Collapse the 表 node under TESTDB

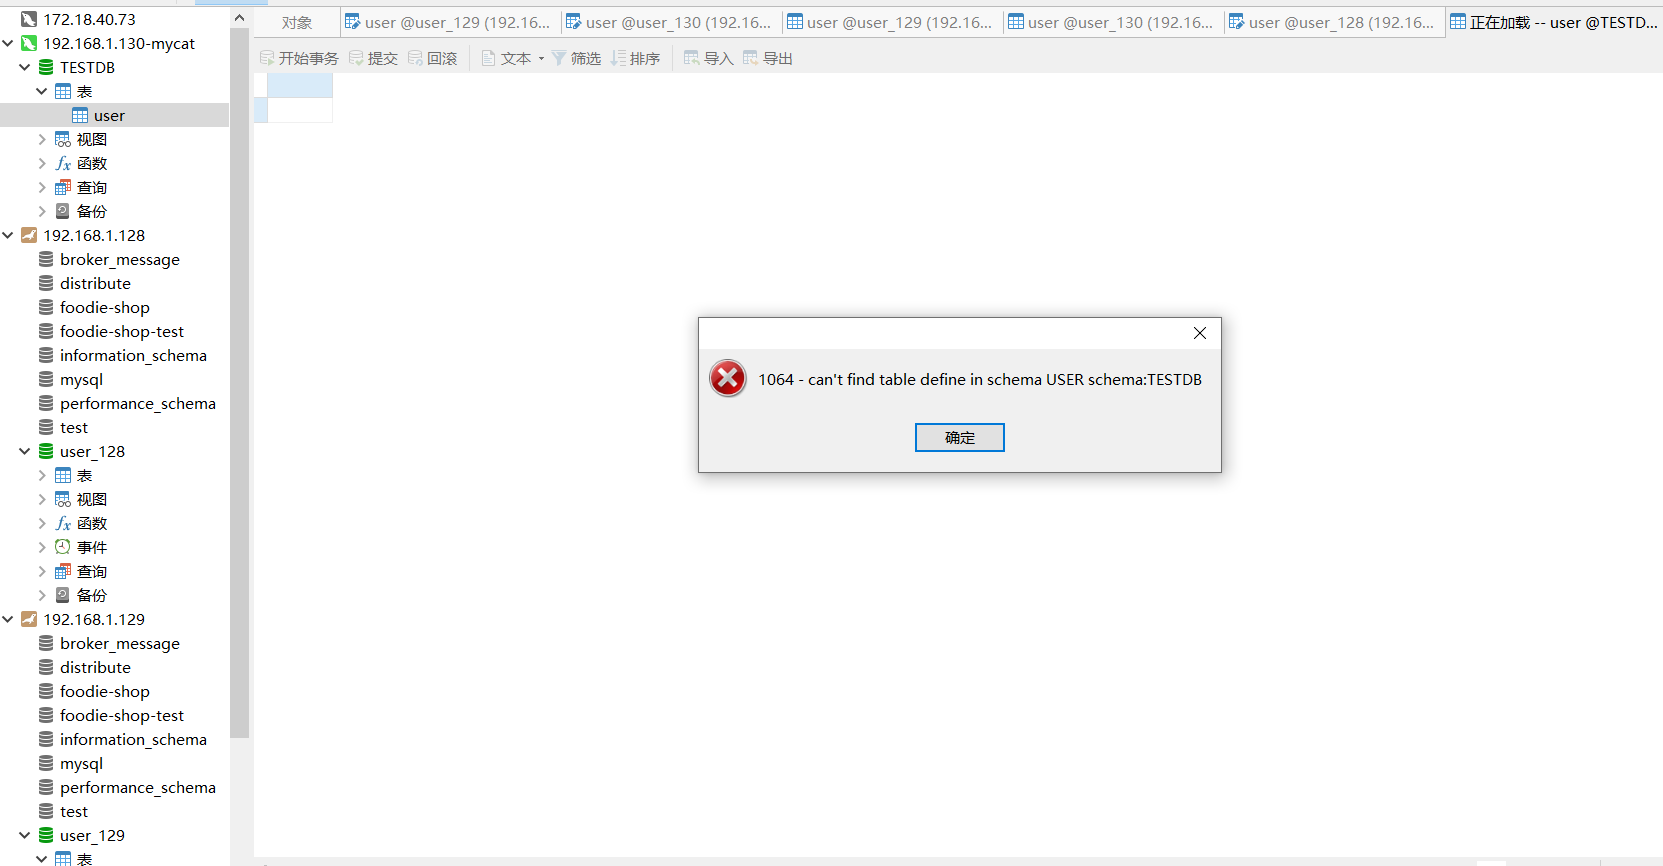click(42, 91)
